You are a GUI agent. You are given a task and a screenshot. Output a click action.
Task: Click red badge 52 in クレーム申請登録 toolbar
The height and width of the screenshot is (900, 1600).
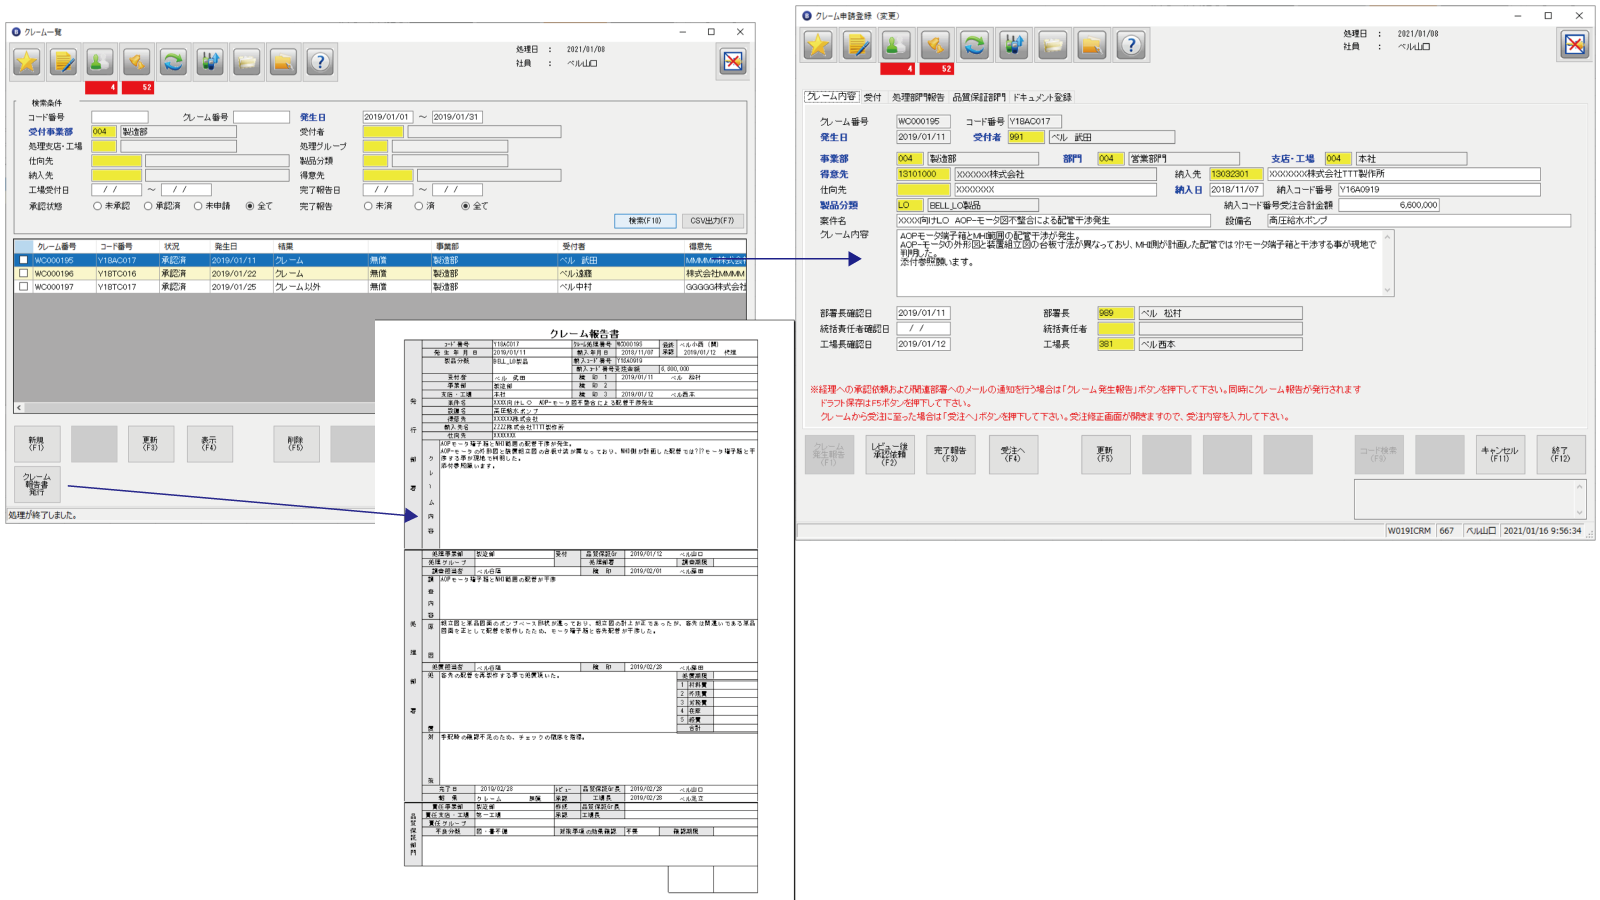937,69
